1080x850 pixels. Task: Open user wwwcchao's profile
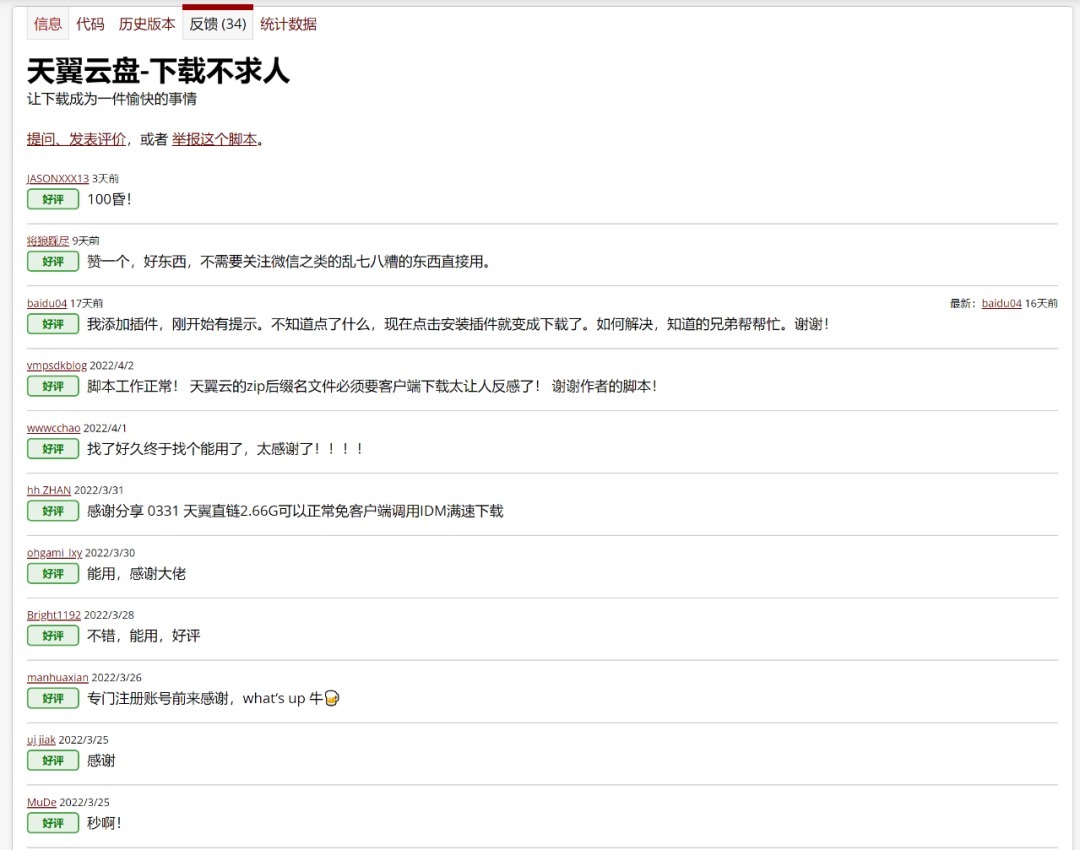(54, 428)
